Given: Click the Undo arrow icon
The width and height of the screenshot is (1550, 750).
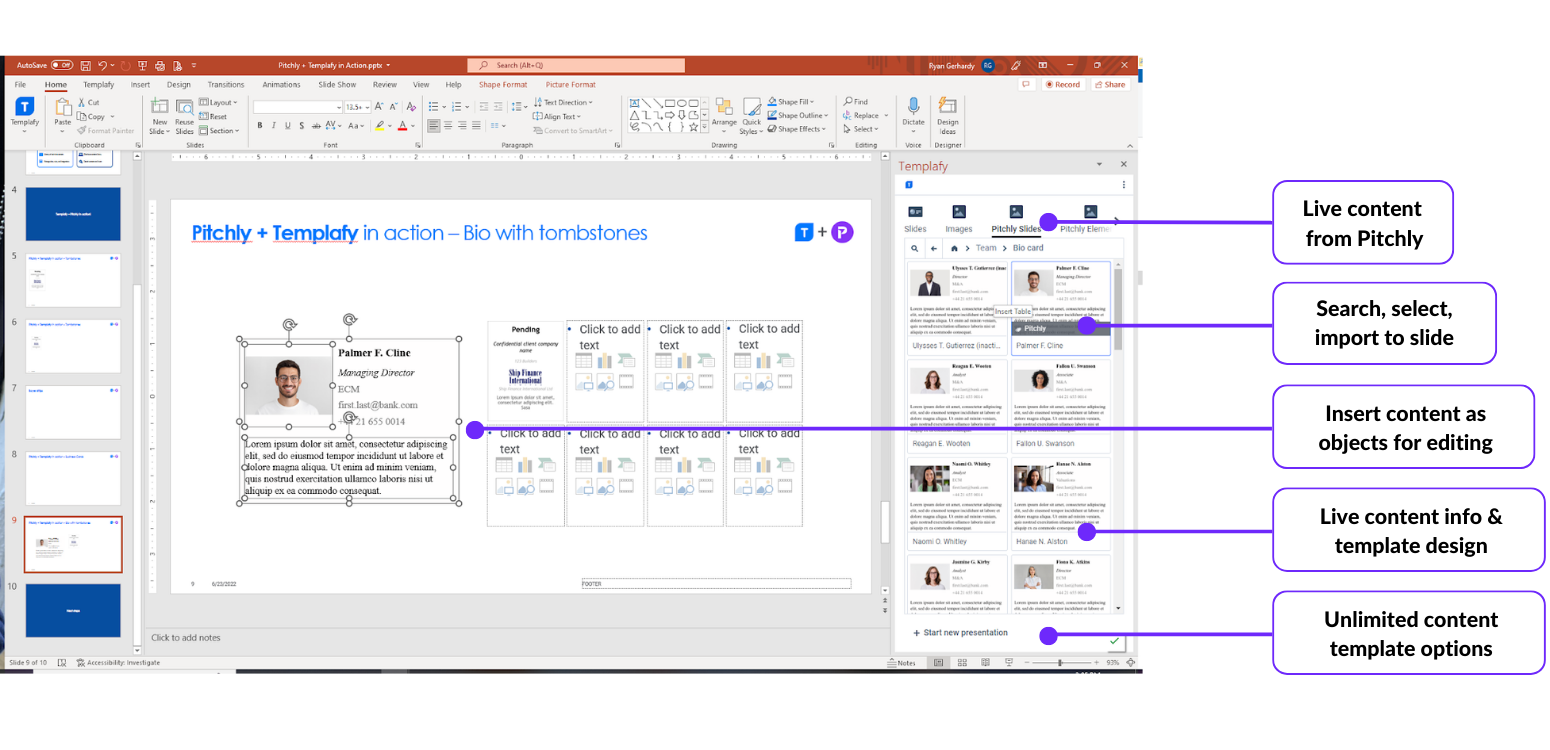Looking at the screenshot, I should [102, 65].
